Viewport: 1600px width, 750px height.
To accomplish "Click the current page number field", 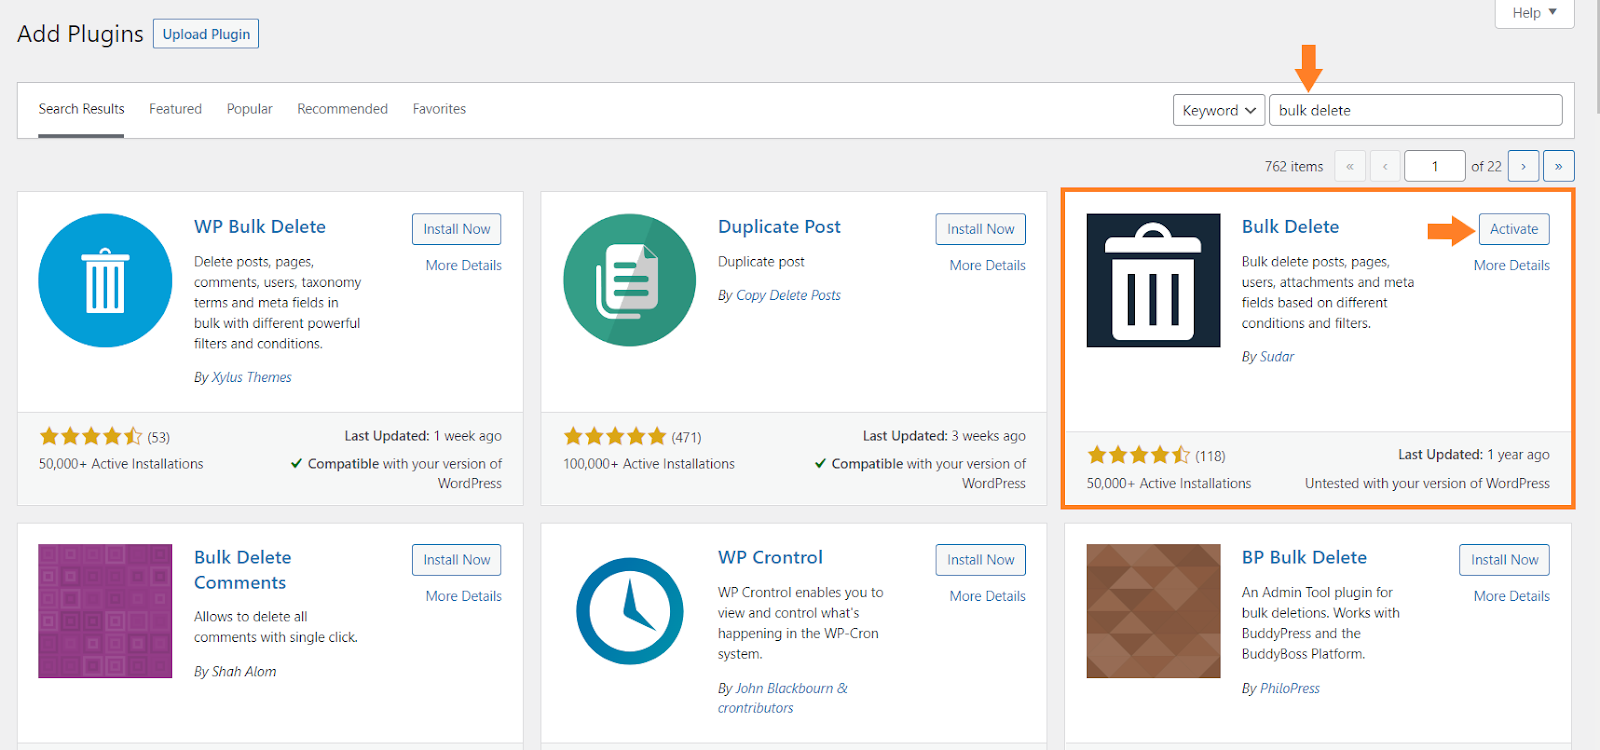I will 1434,166.
